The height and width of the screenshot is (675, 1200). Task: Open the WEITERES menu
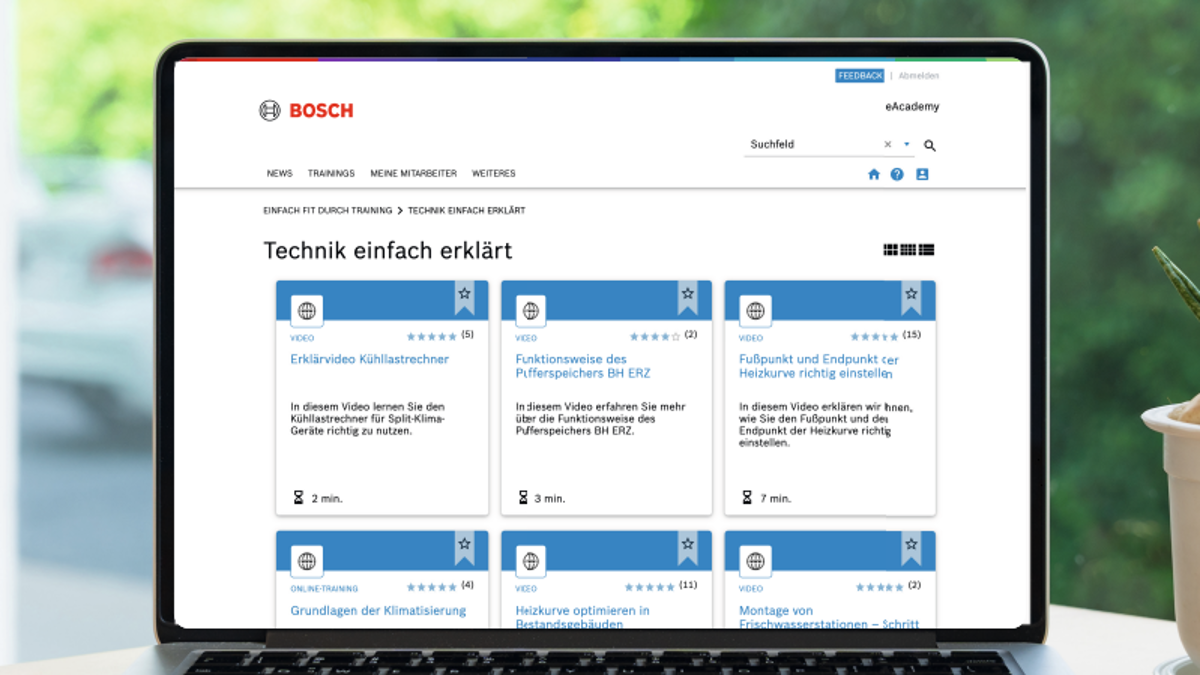(494, 174)
